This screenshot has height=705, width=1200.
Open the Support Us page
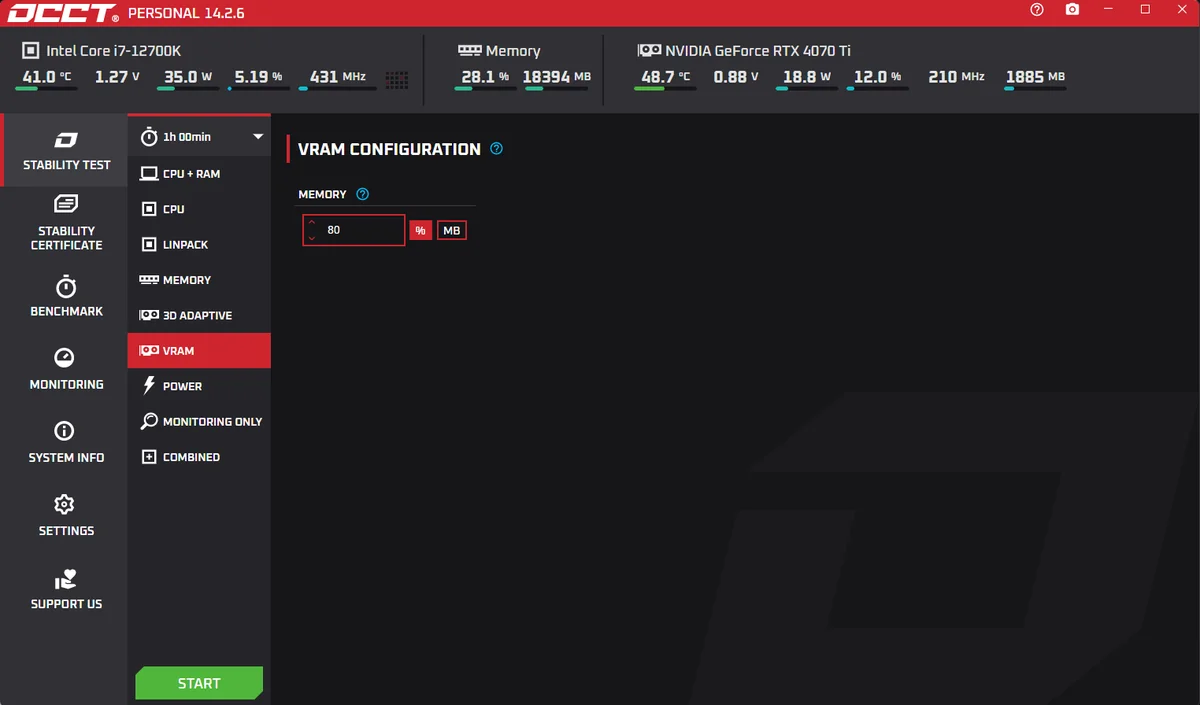pyautogui.click(x=66, y=590)
